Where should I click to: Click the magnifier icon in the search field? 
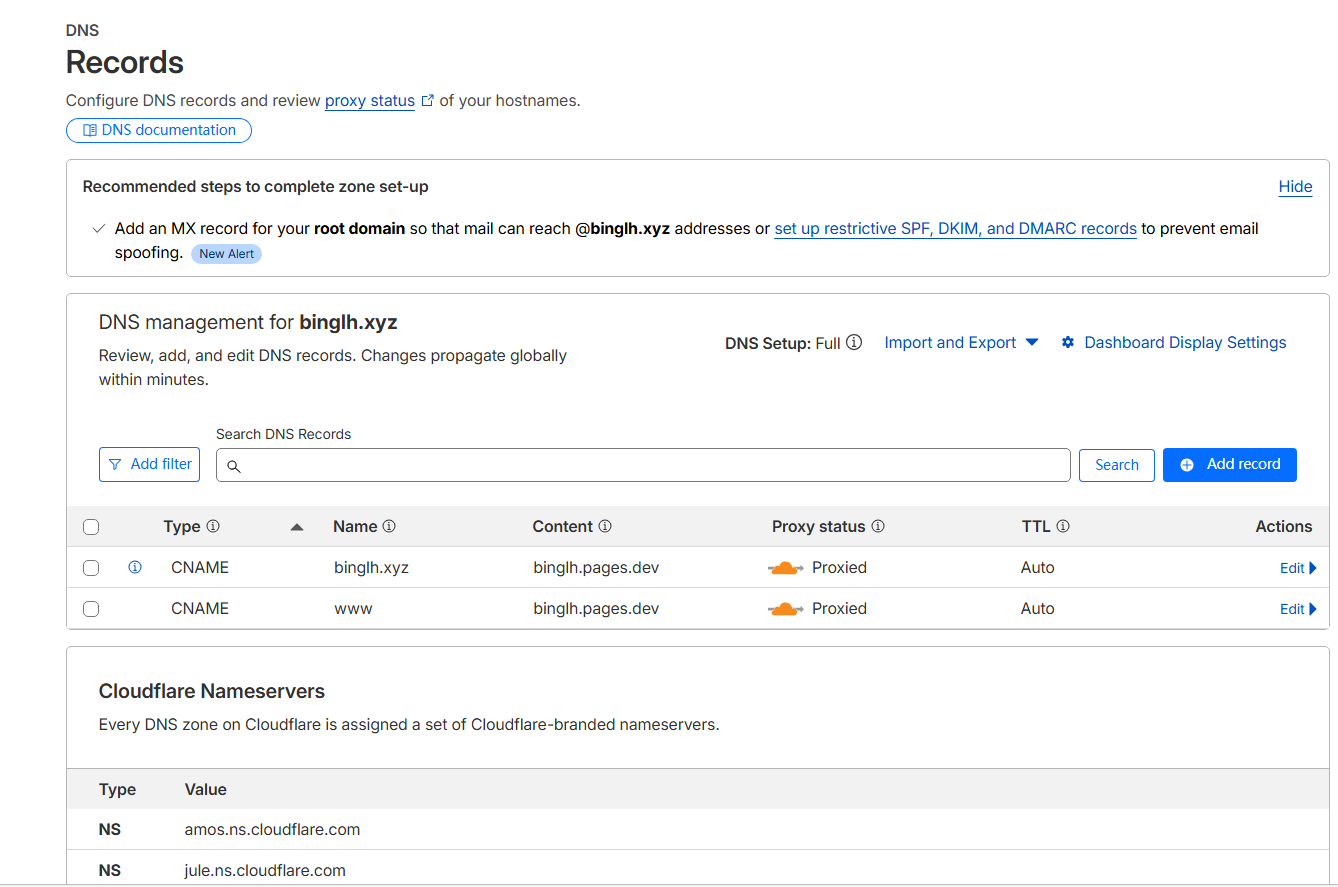point(234,466)
